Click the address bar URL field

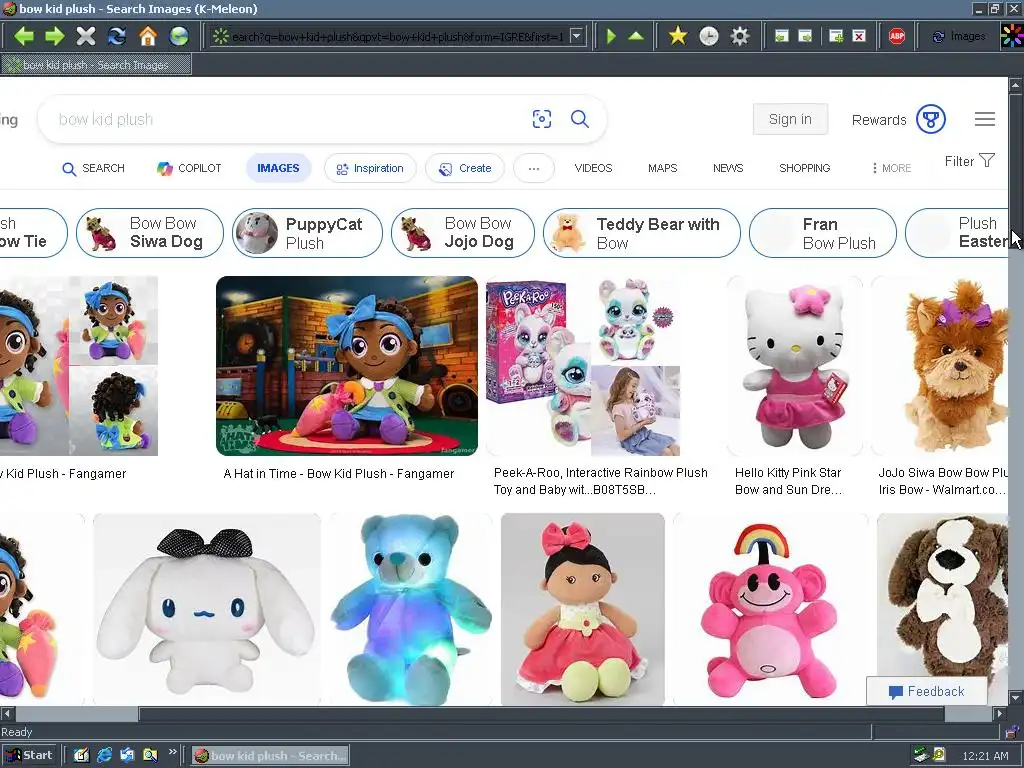(x=397, y=37)
